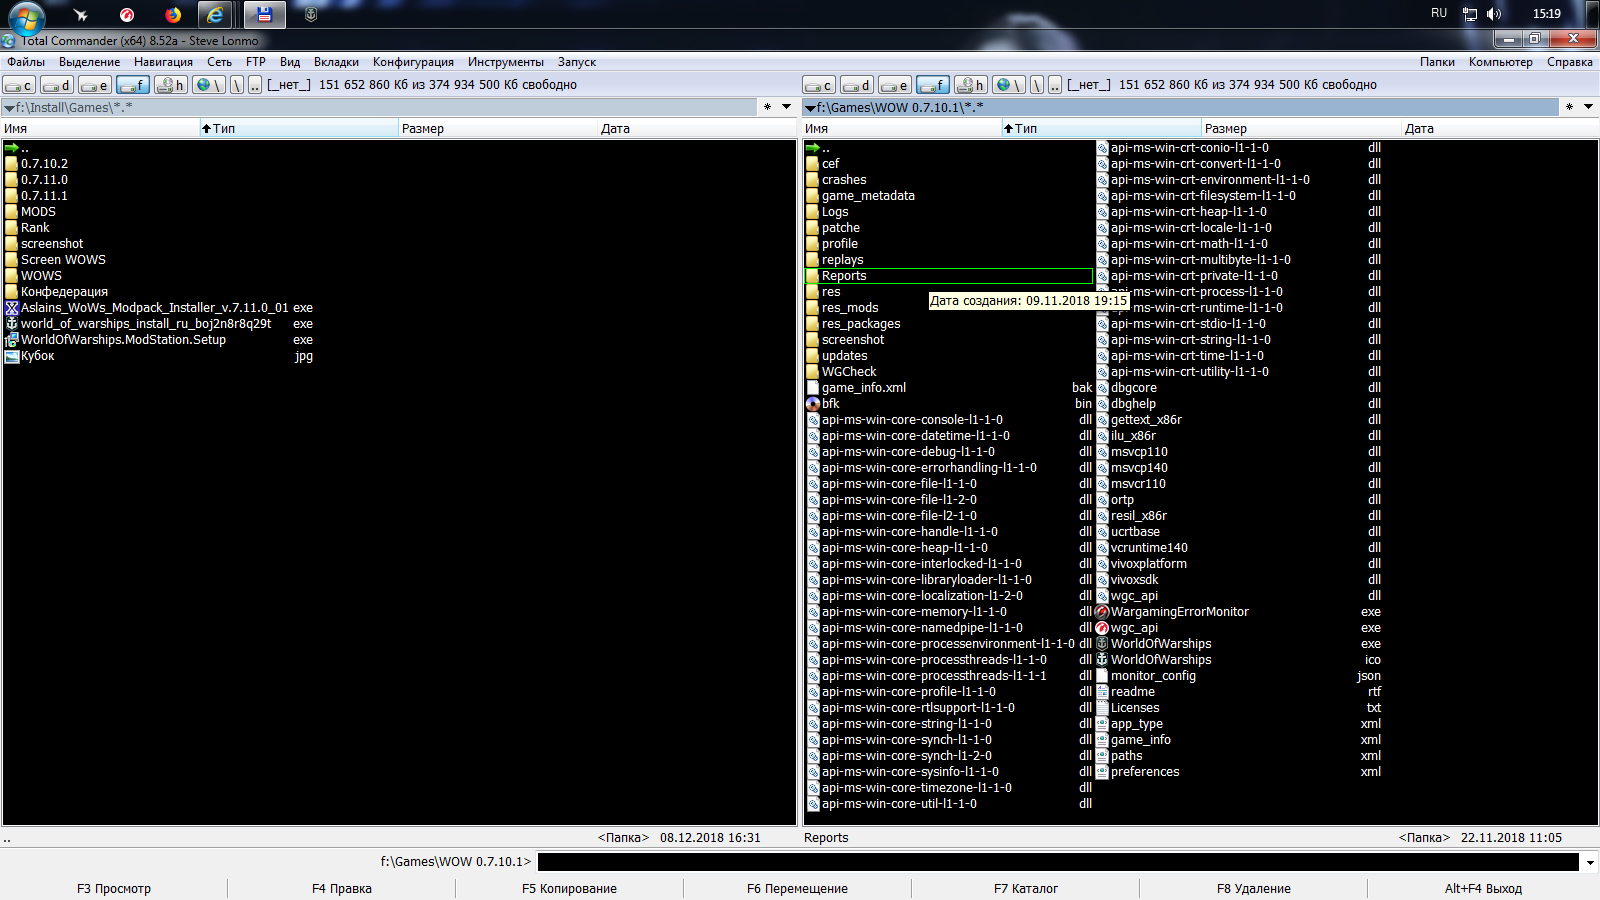This screenshot has width=1600, height=900.
Task: Select drive c in left panel
Action: click(x=20, y=85)
